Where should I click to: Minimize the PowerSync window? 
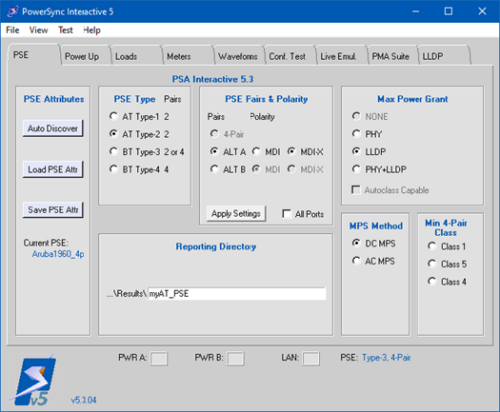(416, 11)
